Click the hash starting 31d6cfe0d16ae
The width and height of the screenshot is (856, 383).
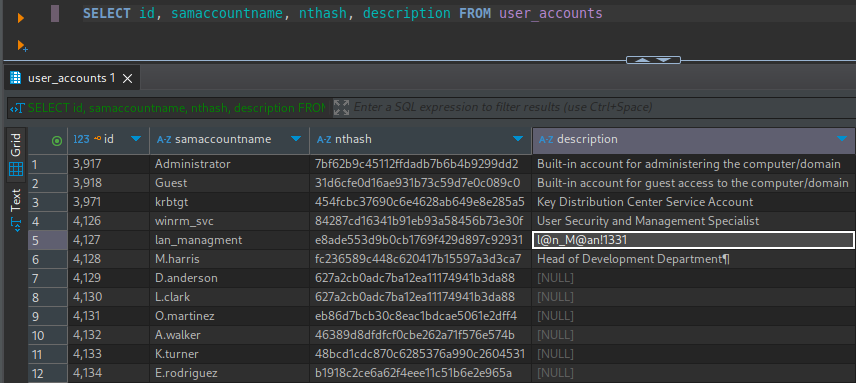click(420, 183)
